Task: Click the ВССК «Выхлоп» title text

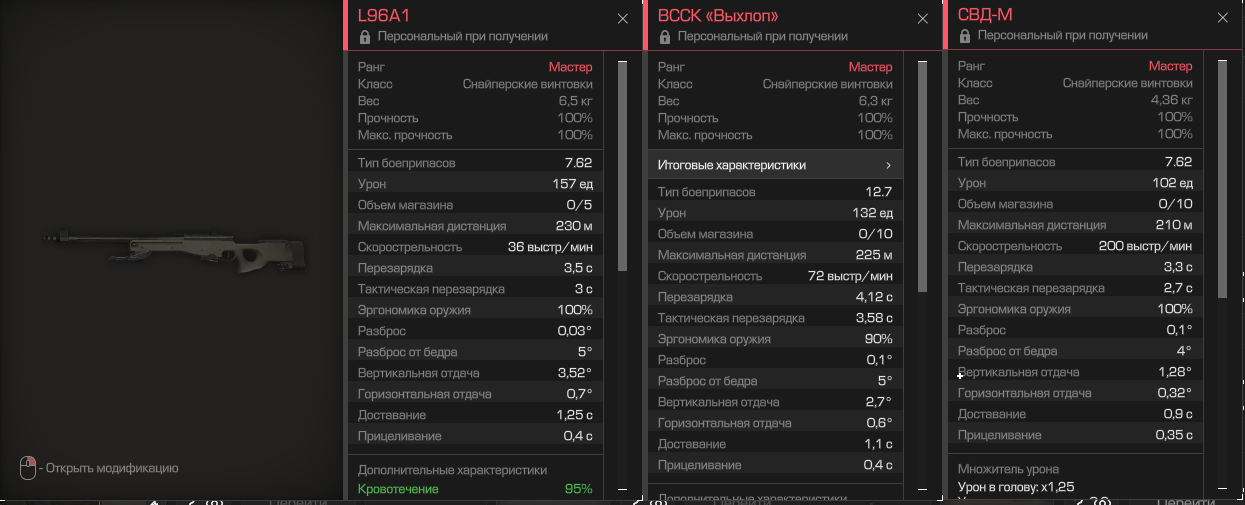Action: pos(718,16)
